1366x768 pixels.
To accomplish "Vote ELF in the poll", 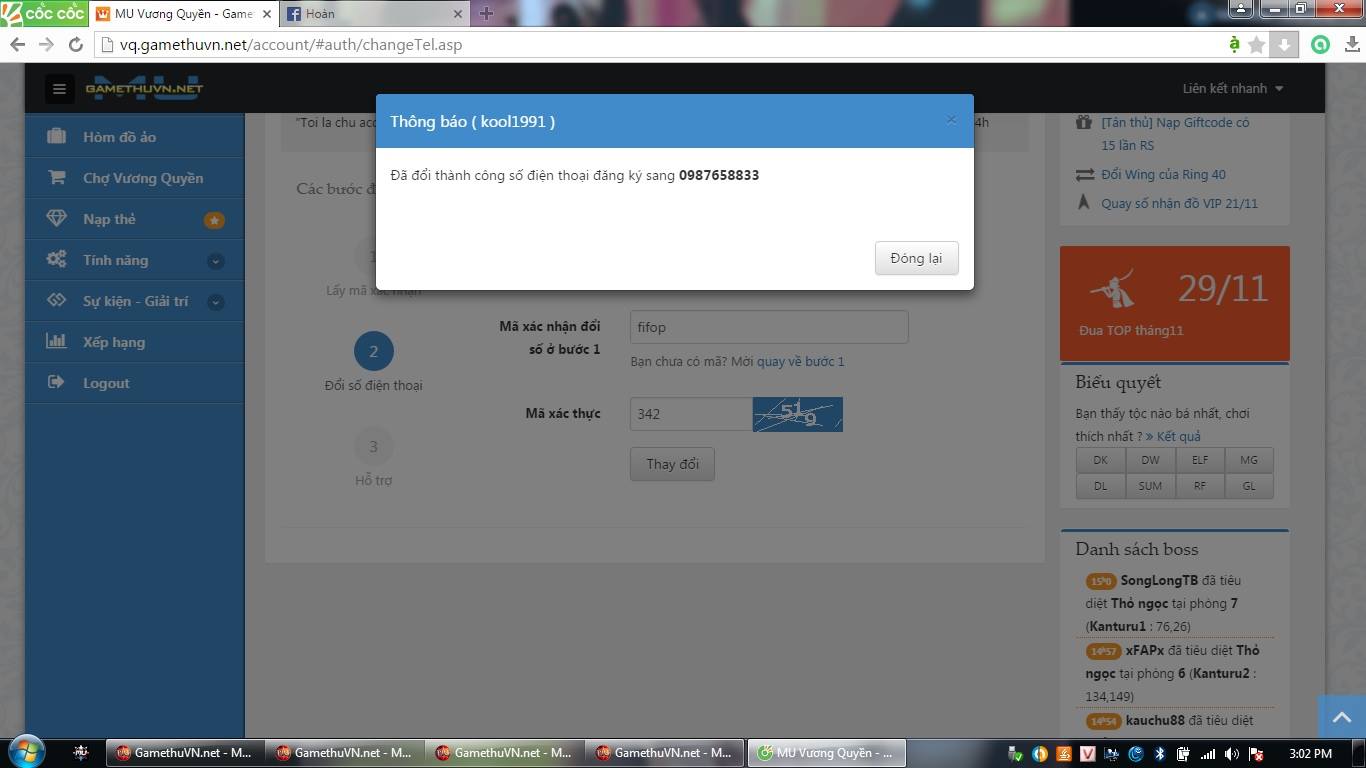I will pos(1199,460).
